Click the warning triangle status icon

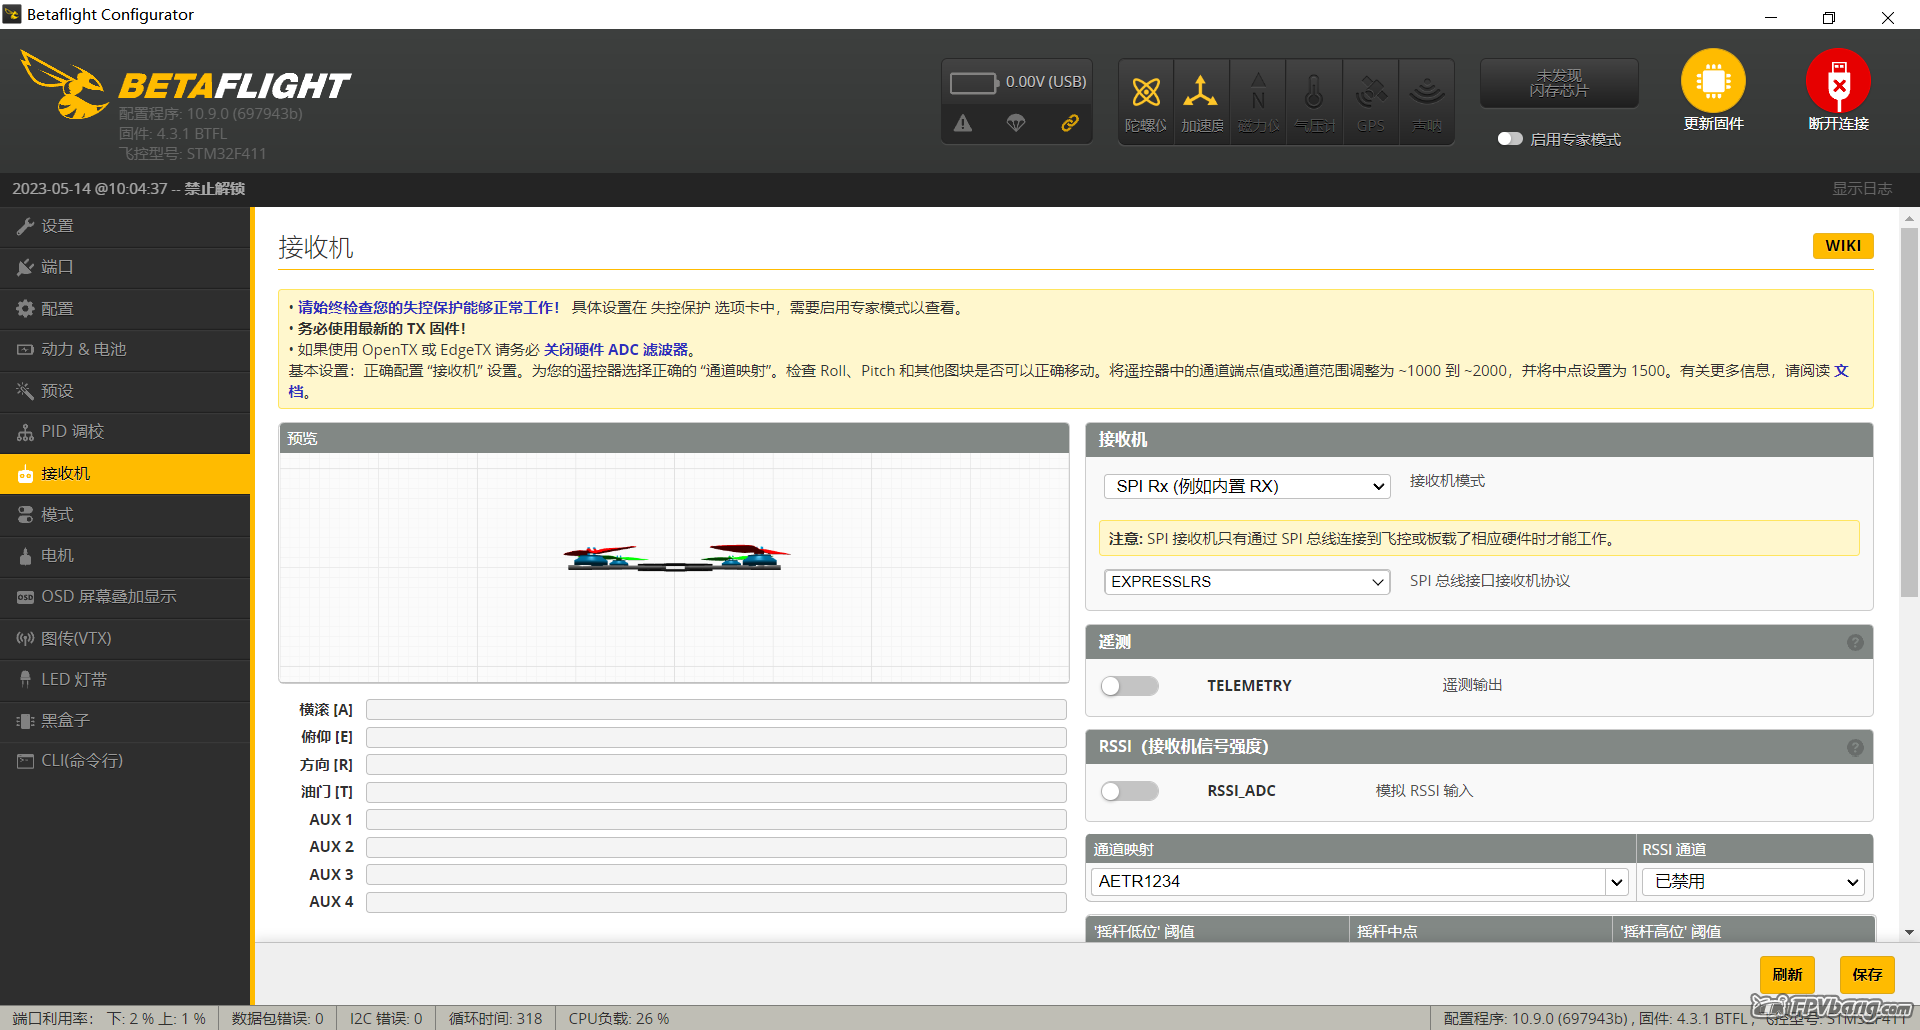click(x=963, y=123)
